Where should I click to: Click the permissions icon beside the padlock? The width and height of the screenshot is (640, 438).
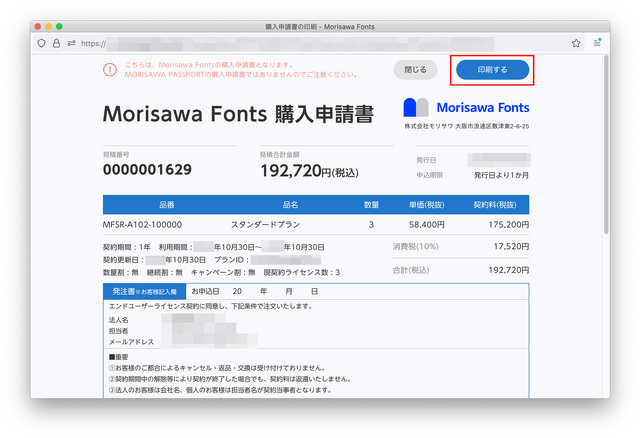71,43
